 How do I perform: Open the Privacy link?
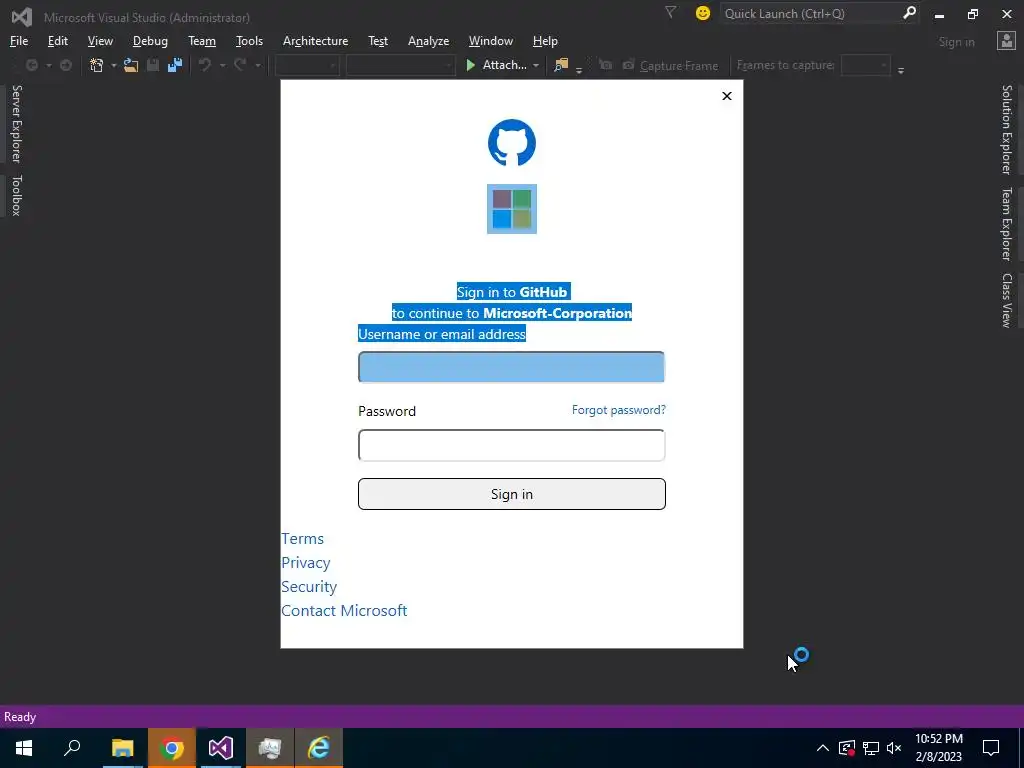[306, 563]
